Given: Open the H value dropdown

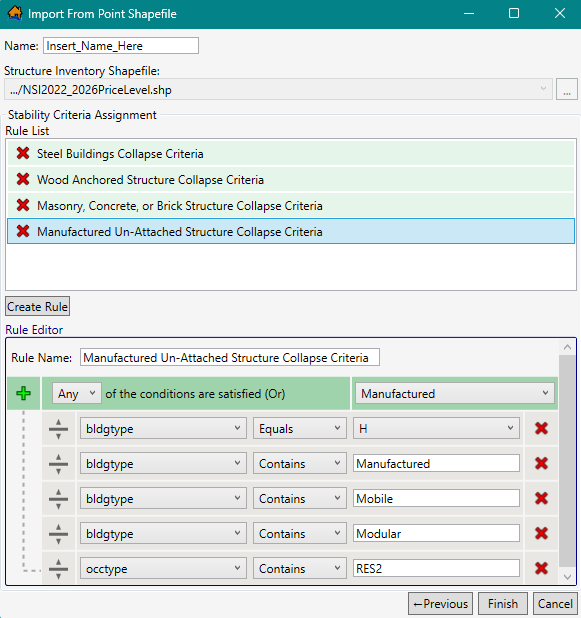Looking at the screenshot, I should pos(436,428).
